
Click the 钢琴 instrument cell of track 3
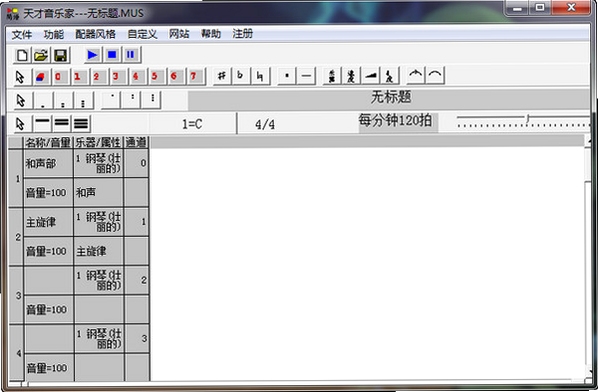[x=98, y=280]
